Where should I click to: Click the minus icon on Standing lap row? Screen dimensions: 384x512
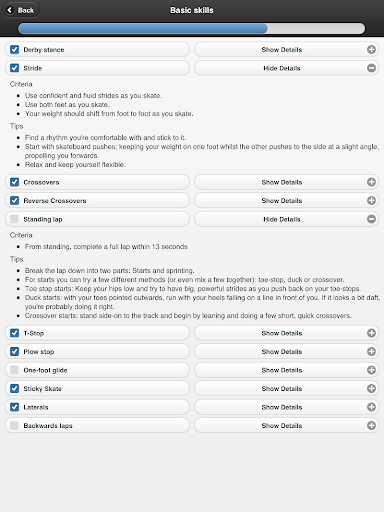coord(371,219)
